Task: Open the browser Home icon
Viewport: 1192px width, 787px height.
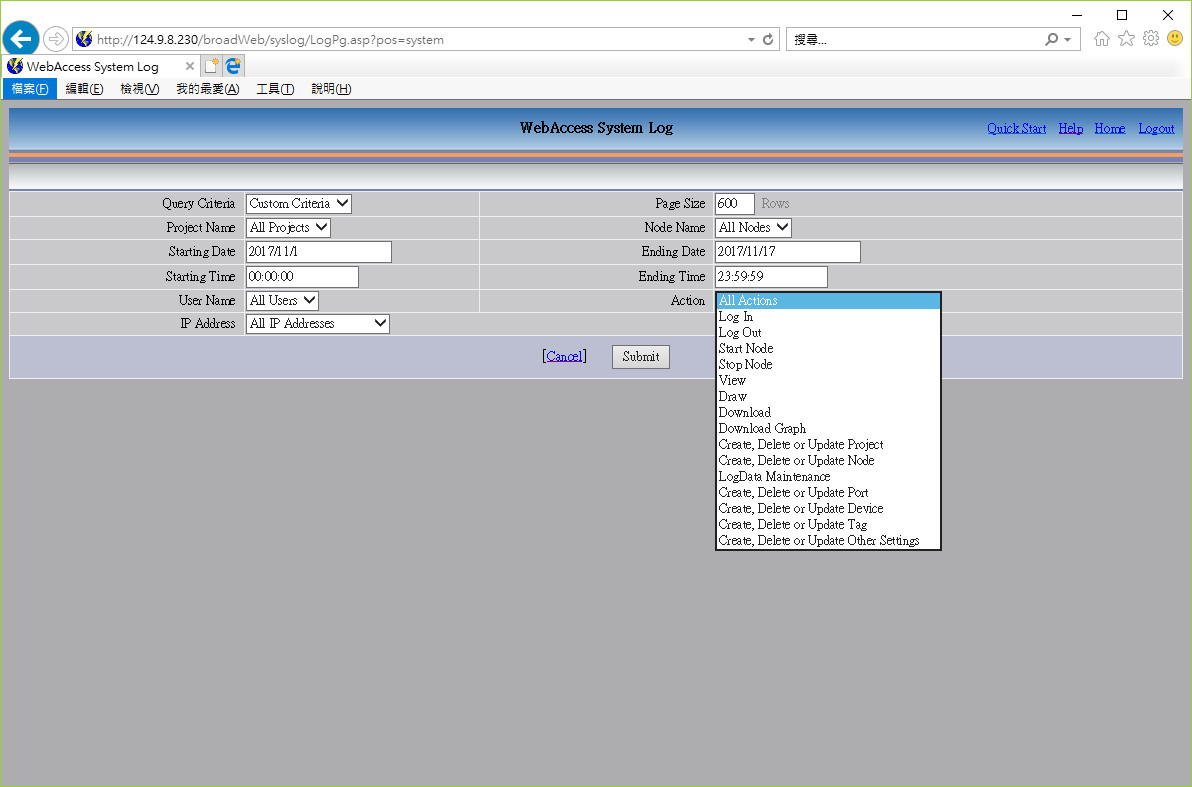Action: tap(1102, 39)
